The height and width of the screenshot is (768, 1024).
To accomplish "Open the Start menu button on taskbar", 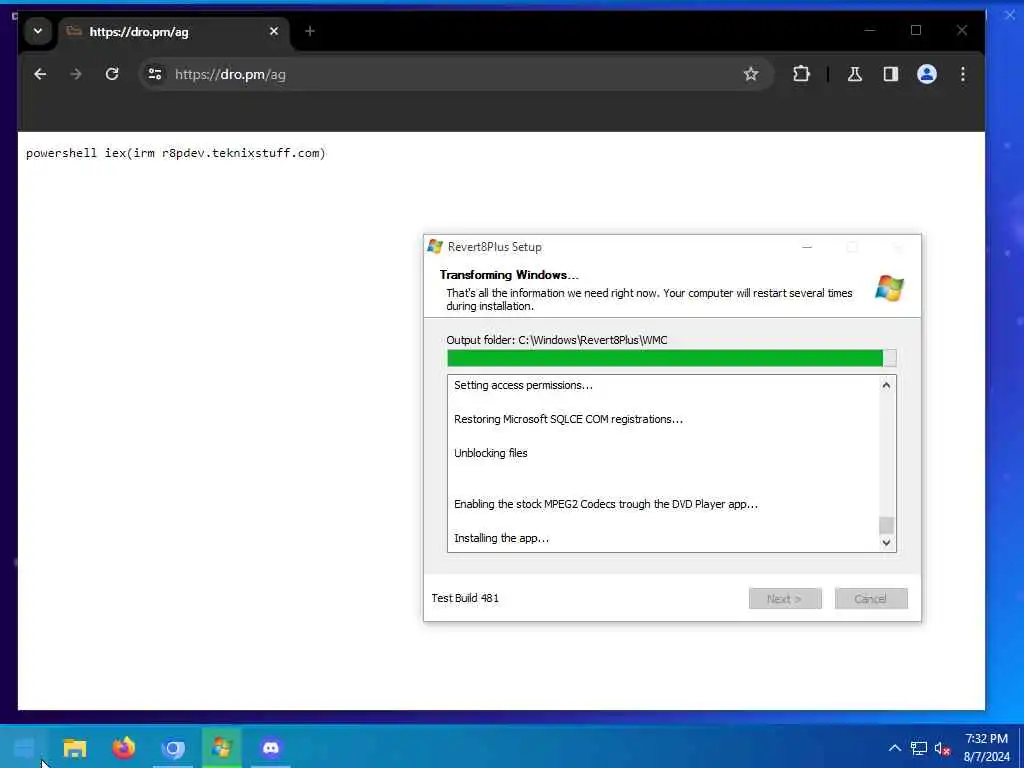I will tap(24, 748).
